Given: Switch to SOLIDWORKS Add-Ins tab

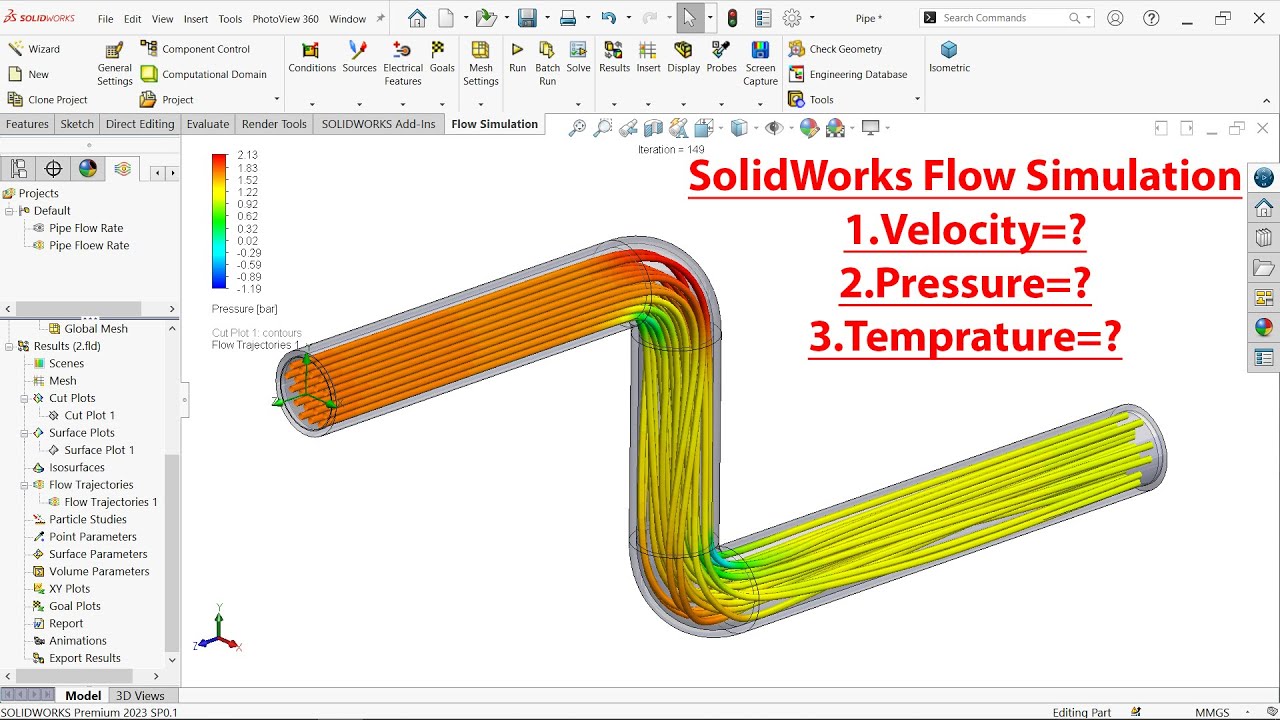Looking at the screenshot, I should click(378, 124).
